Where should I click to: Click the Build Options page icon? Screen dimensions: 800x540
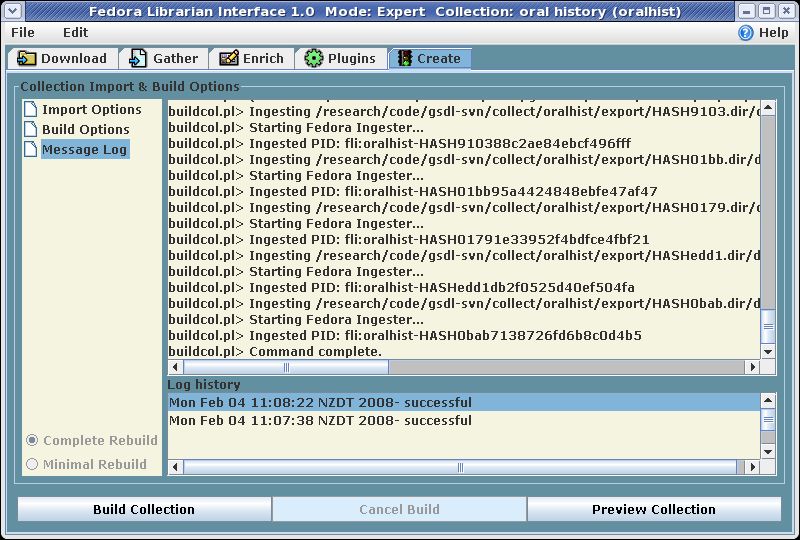[31, 129]
